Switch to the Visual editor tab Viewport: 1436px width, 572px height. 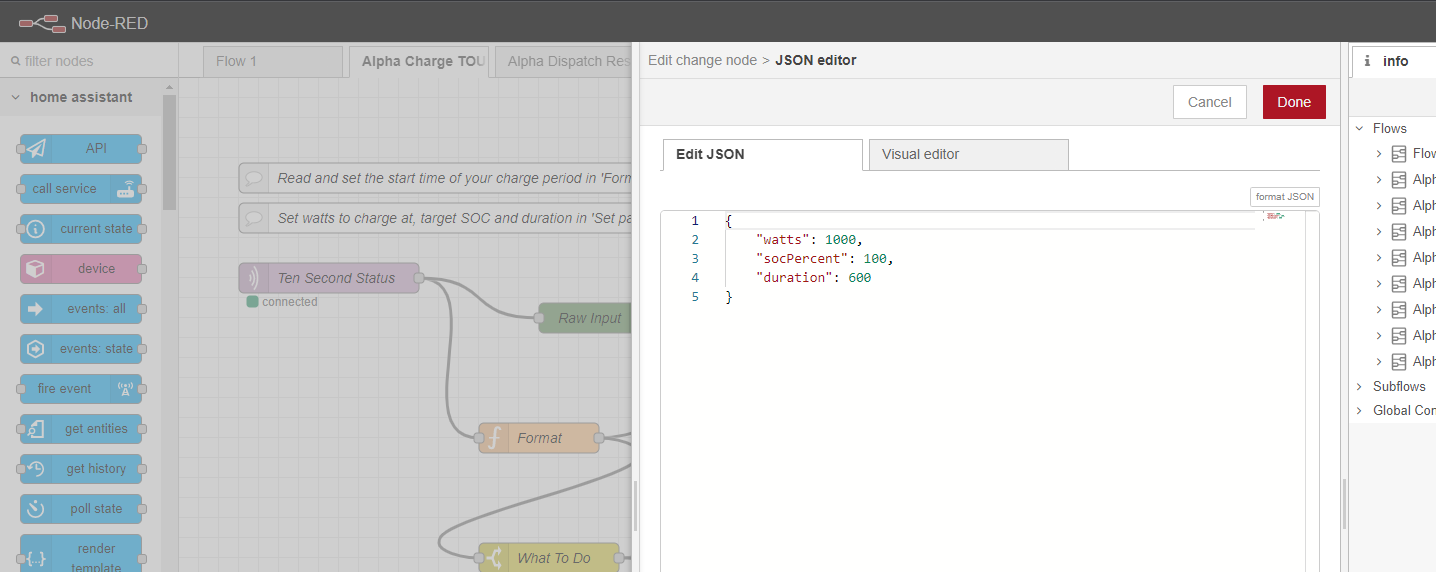coord(968,155)
